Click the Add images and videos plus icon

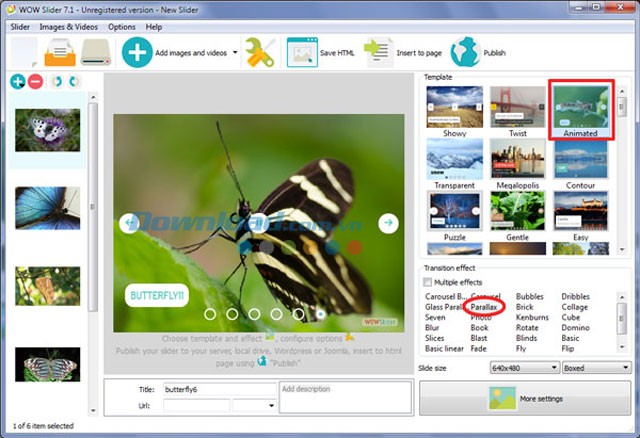(137, 52)
